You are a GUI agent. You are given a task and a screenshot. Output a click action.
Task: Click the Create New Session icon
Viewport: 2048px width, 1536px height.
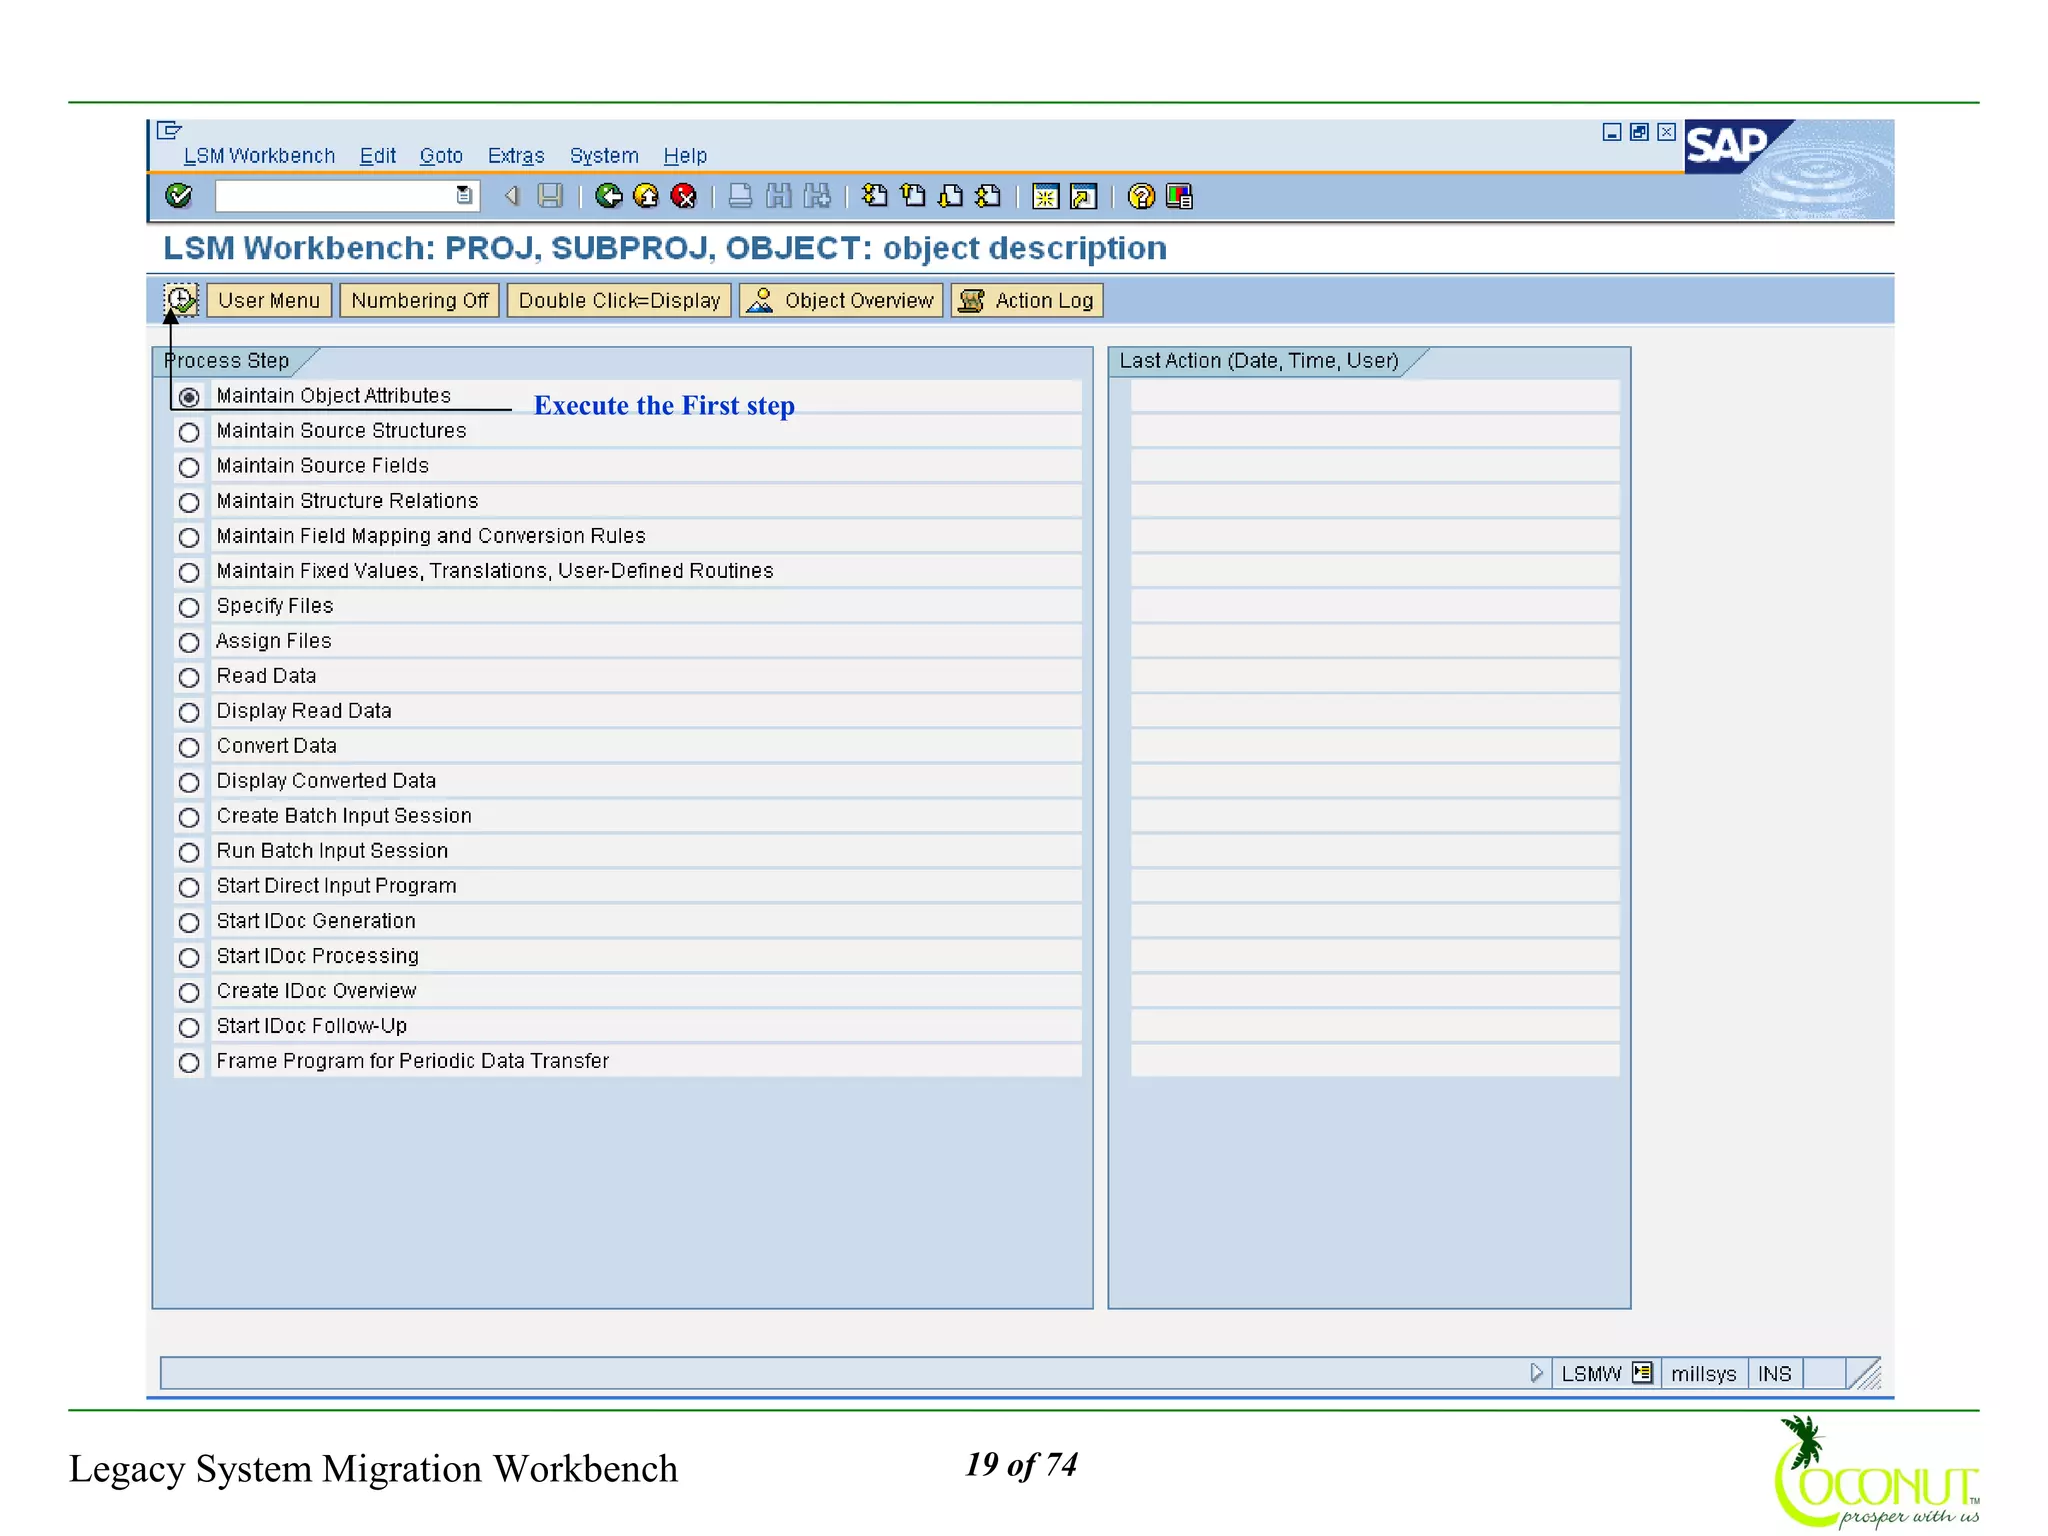coord(1046,196)
